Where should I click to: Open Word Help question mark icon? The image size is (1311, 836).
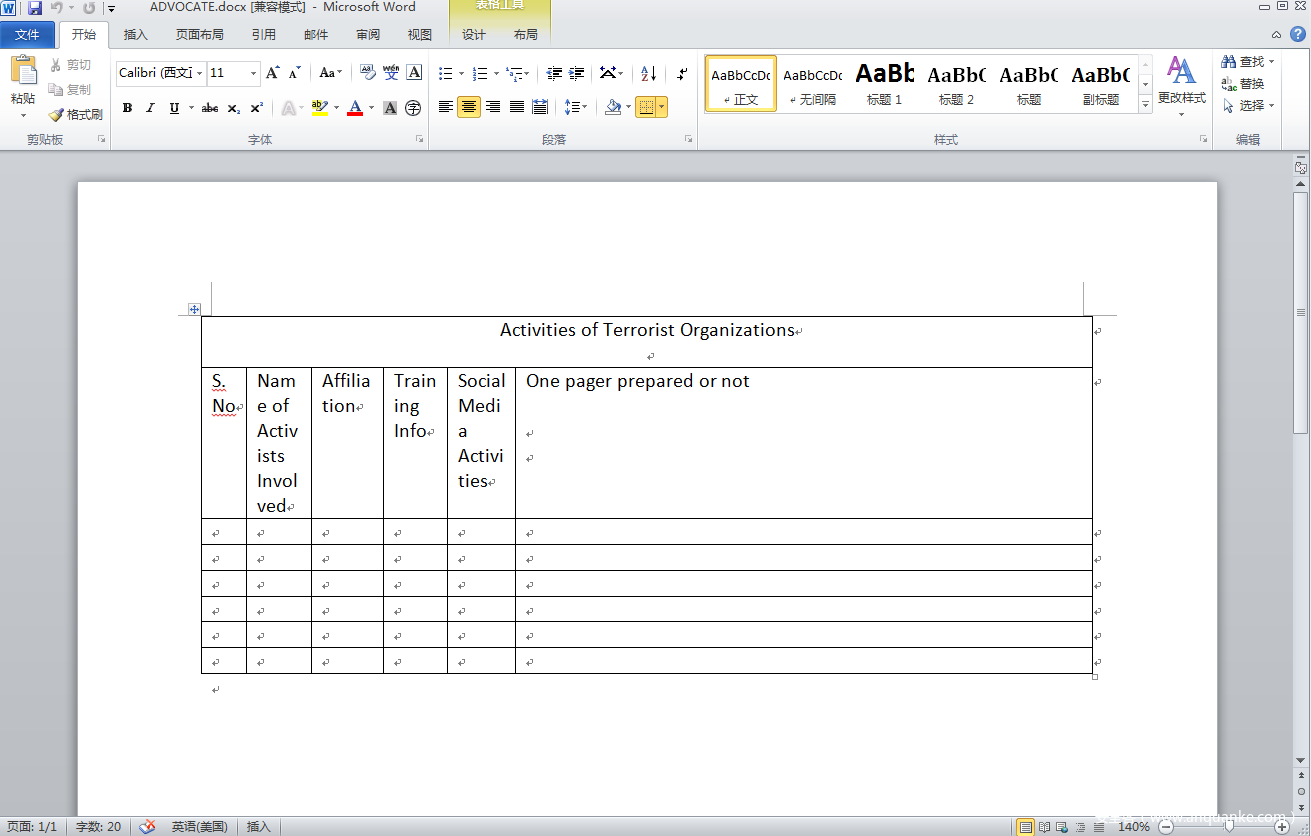click(1298, 34)
